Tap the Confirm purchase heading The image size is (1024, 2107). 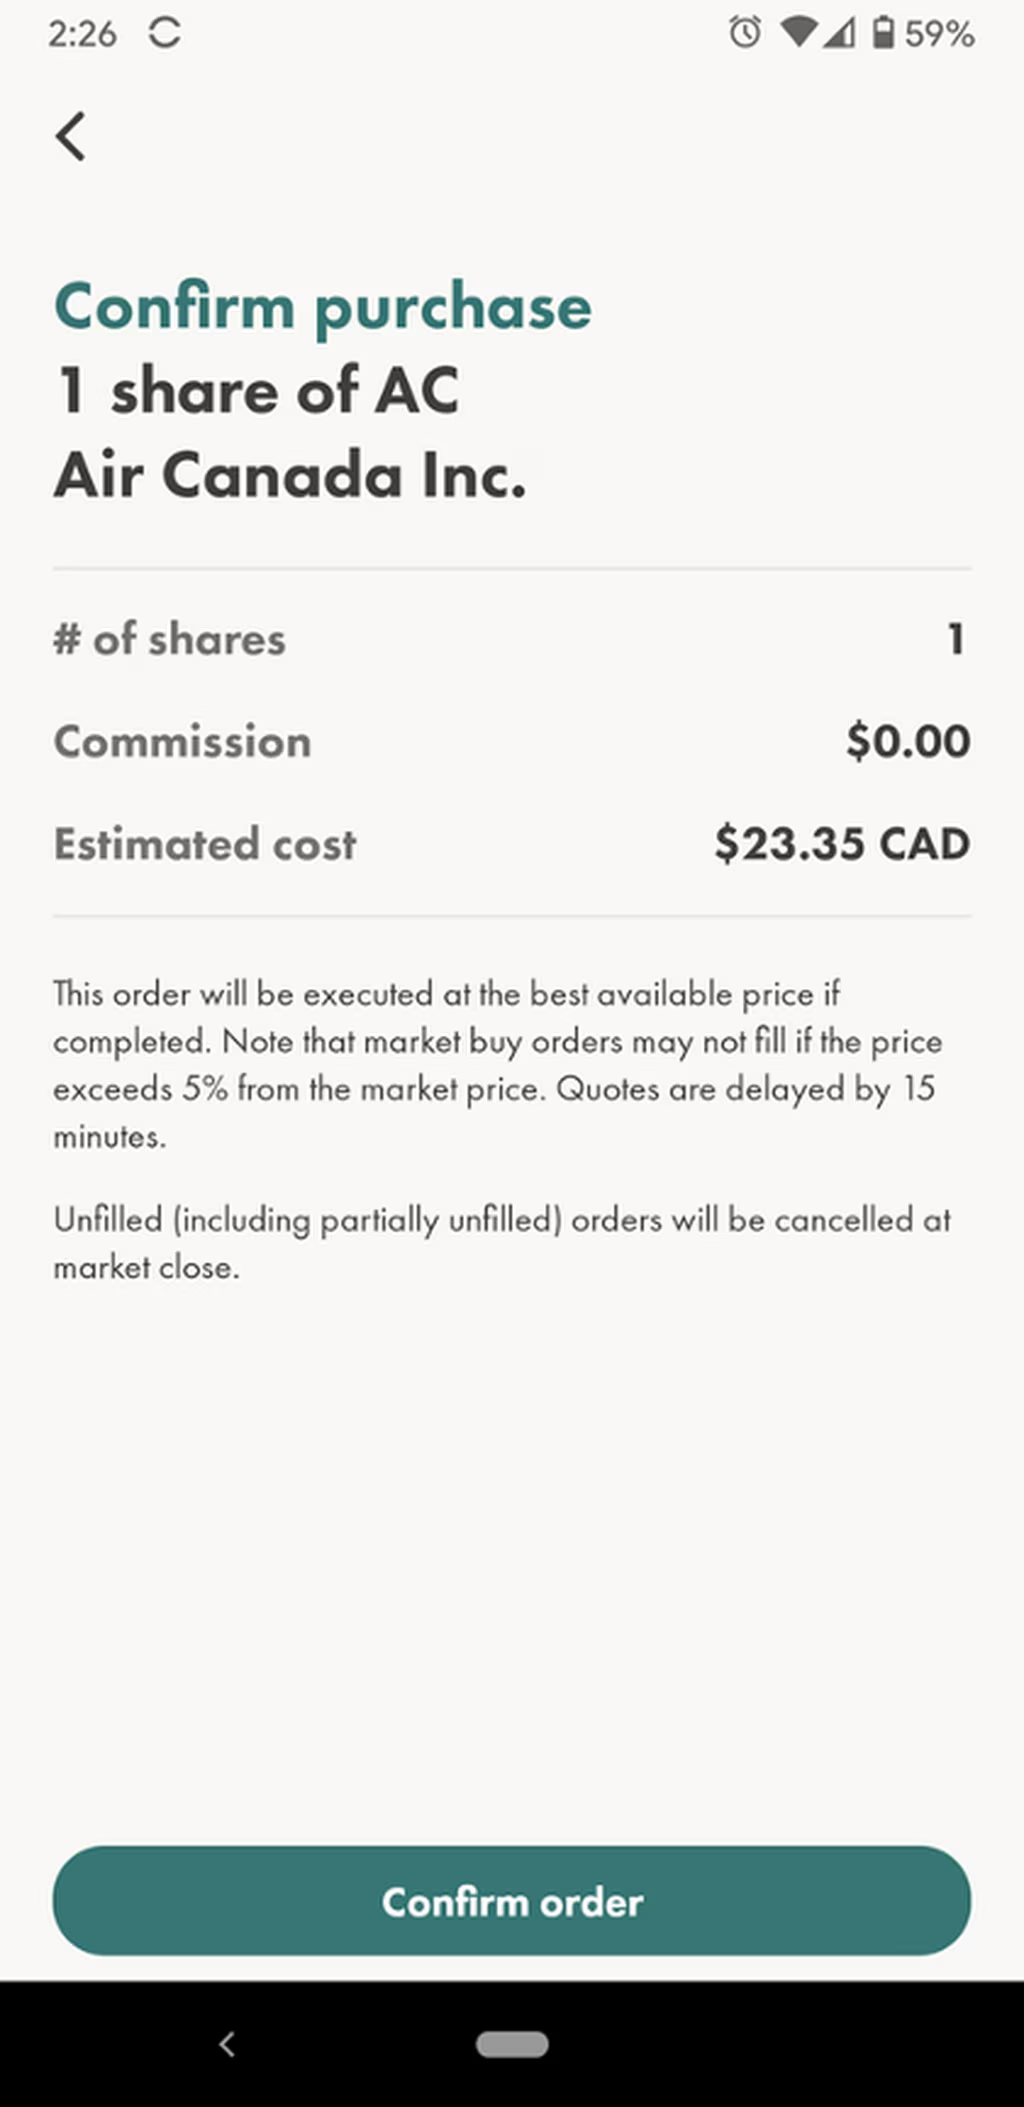323,308
